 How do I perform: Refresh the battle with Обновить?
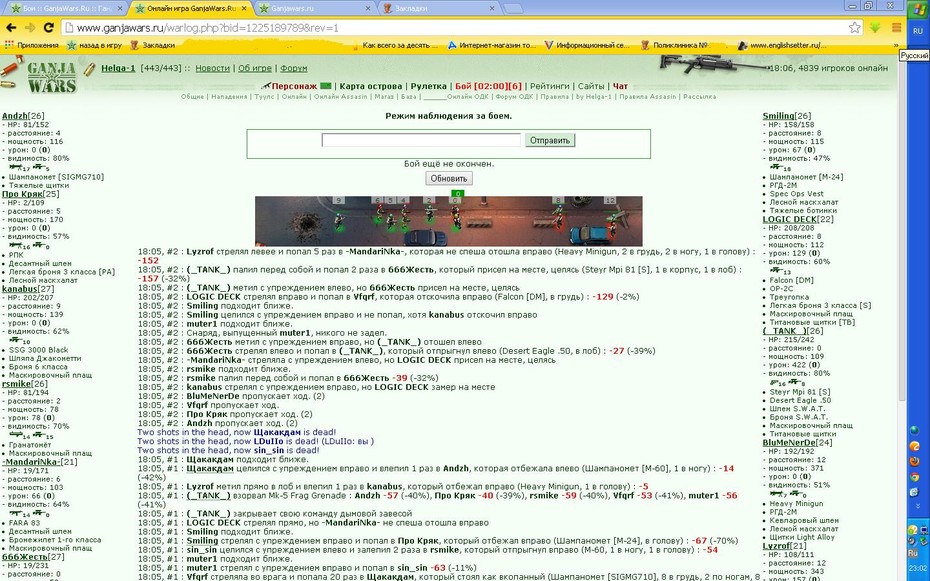coord(448,178)
